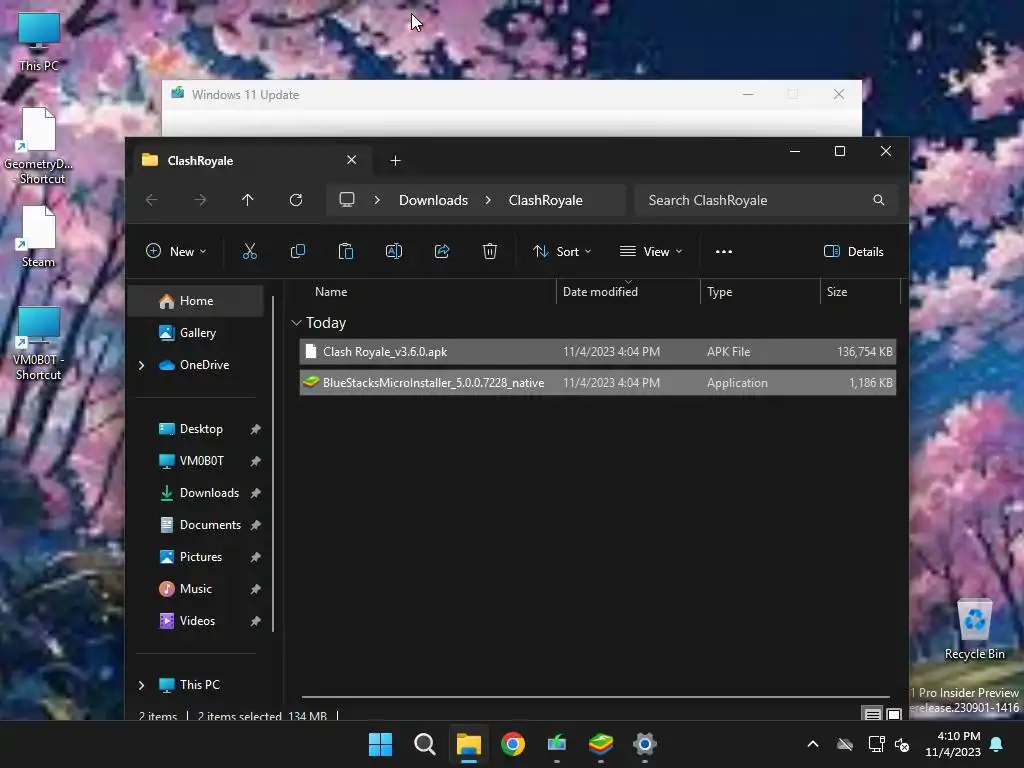The height and width of the screenshot is (768, 1024).
Task: Open the New dropdown menu
Action: click(176, 251)
